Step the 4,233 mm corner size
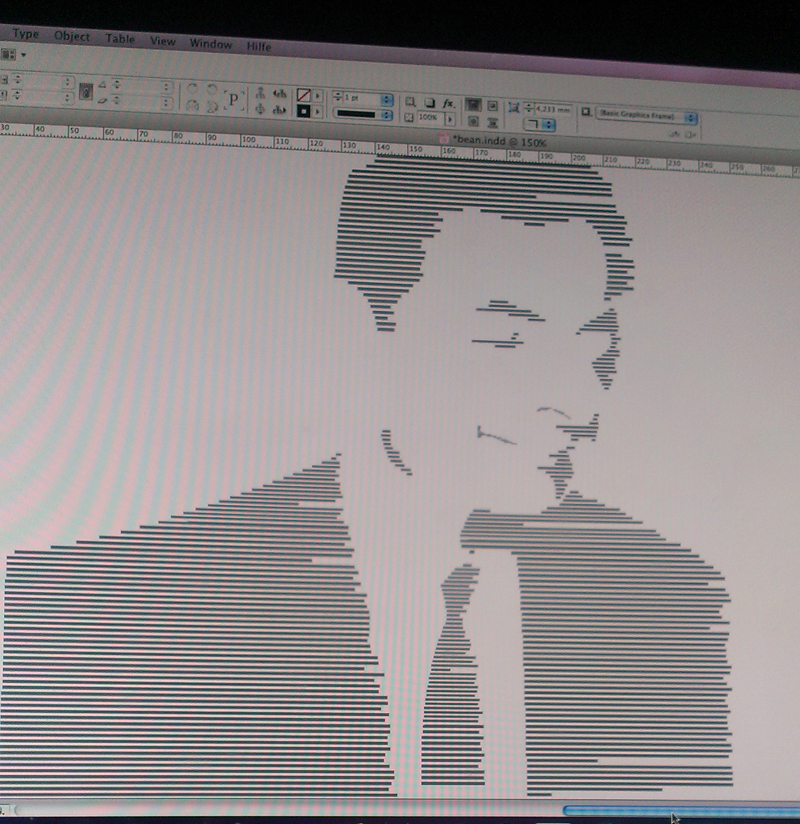 pos(529,108)
